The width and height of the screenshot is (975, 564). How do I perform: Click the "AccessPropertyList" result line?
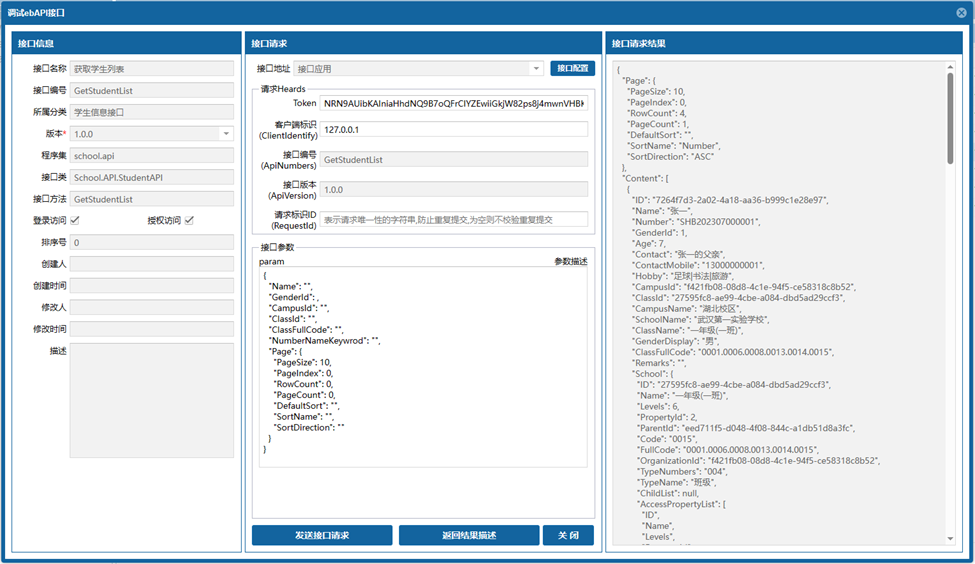pyautogui.click(x=681, y=504)
